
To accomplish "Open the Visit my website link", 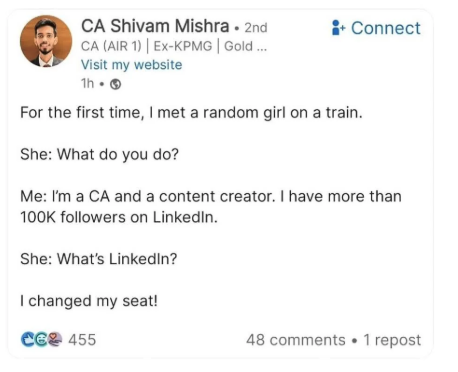I will [x=132, y=65].
